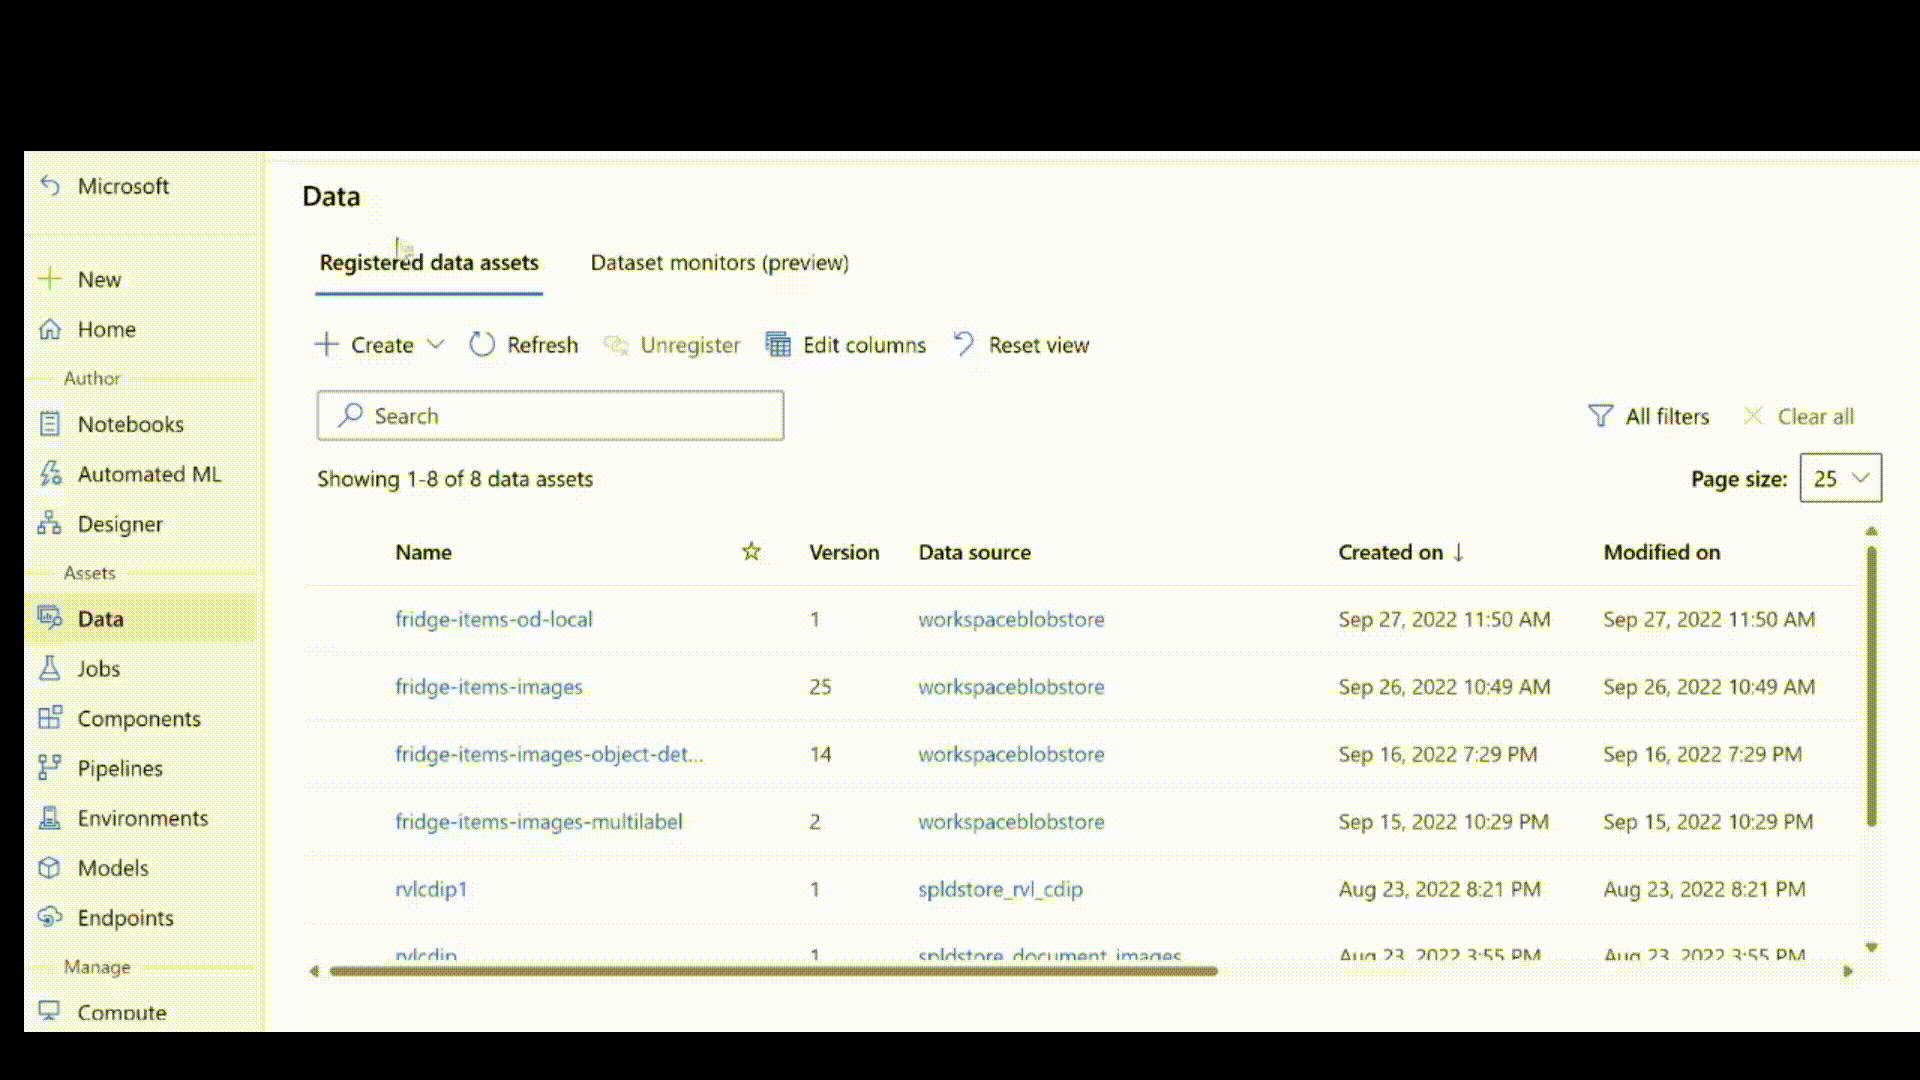Viewport: 1920px width, 1080px height.
Task: Open fridge-items-od-local data asset
Action: (493, 618)
